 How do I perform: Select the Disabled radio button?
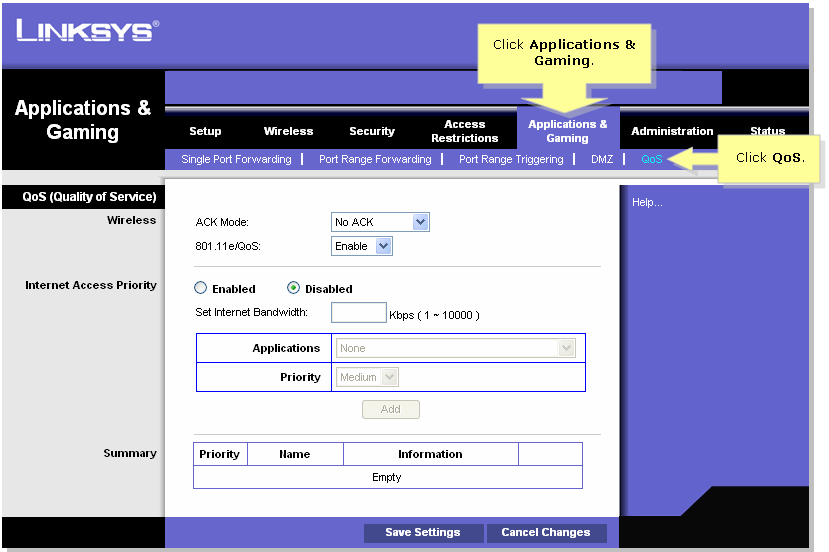tap(293, 288)
